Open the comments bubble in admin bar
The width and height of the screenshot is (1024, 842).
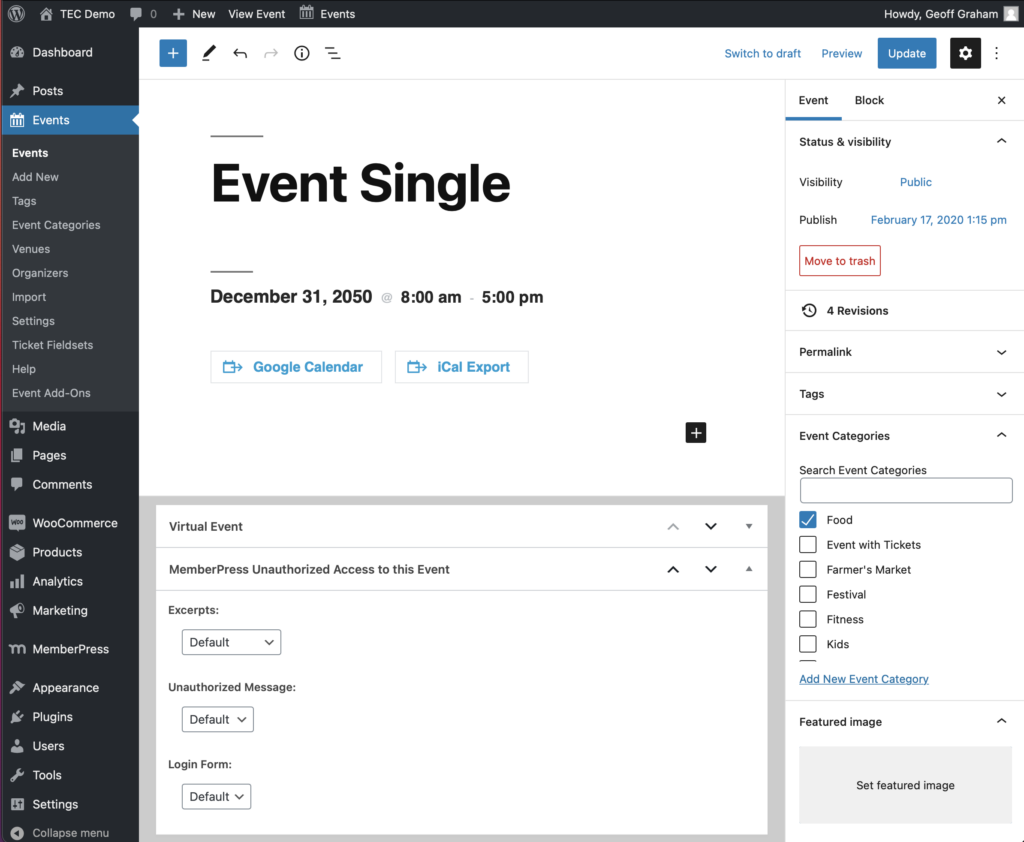[x=136, y=14]
